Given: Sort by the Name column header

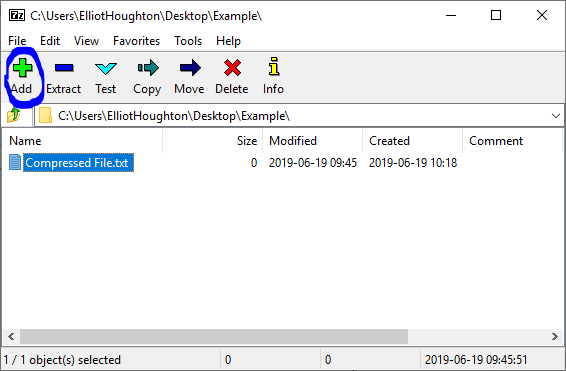Looking at the screenshot, I should pos(82,141).
